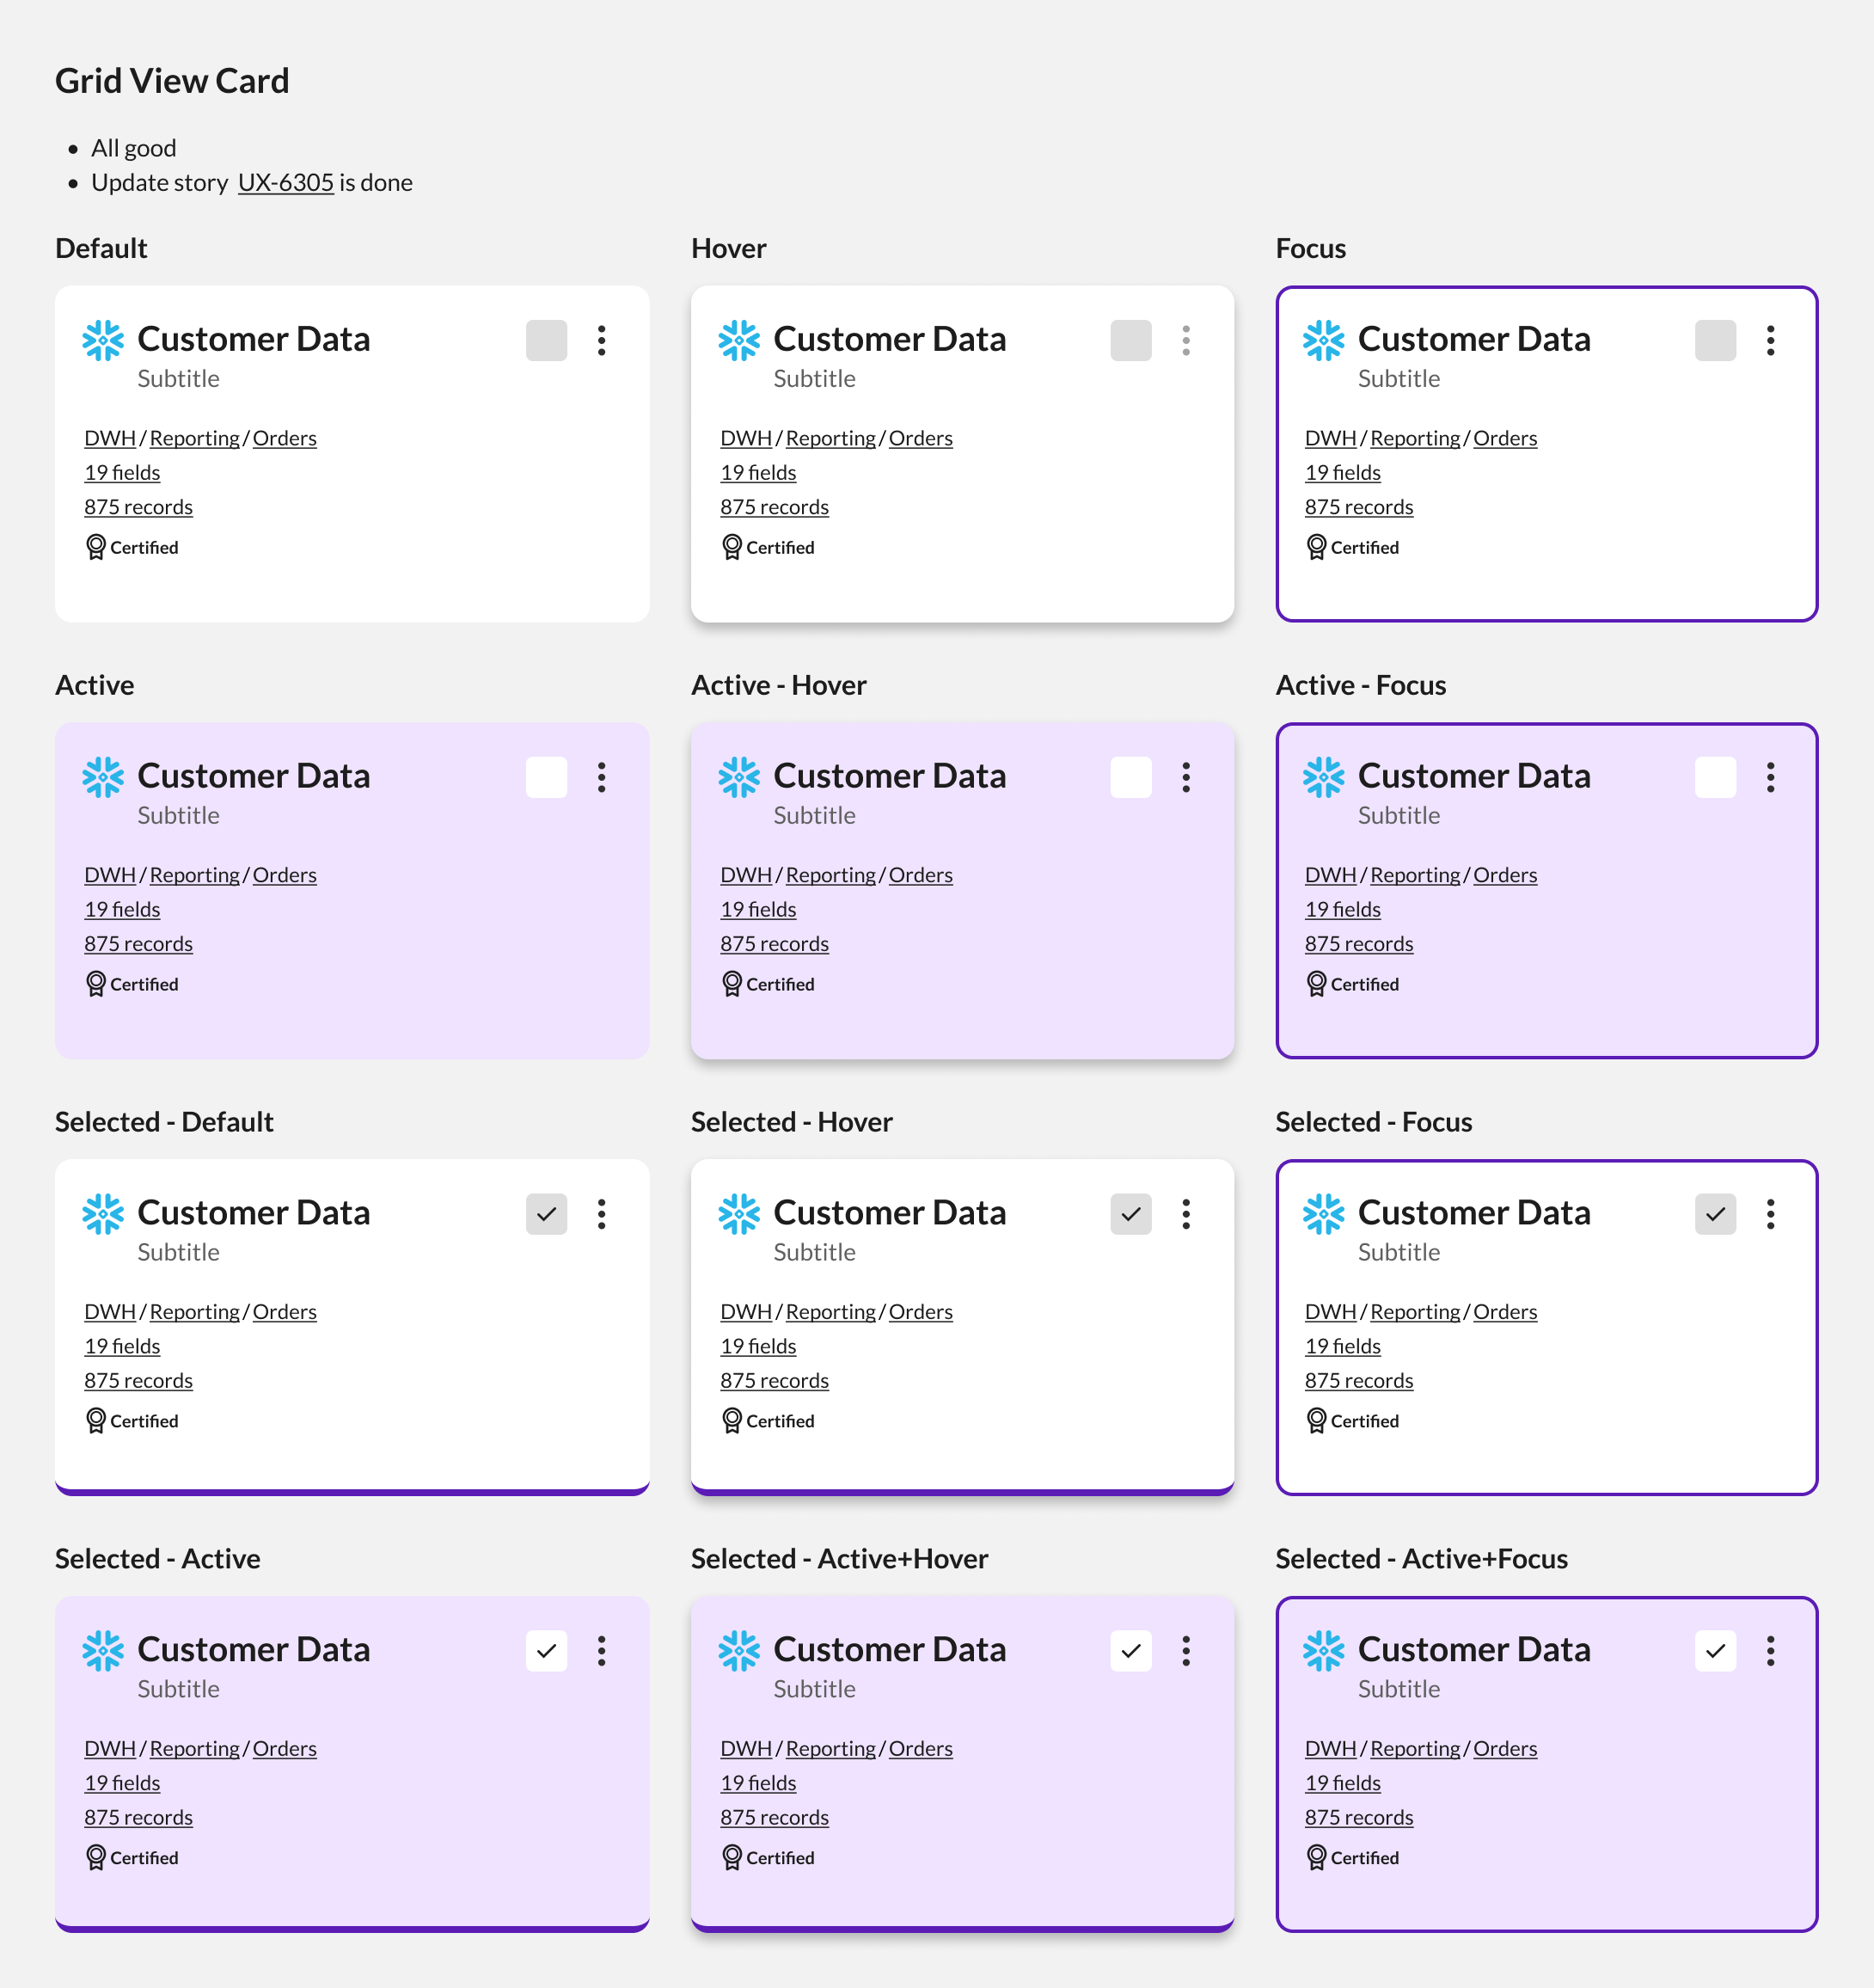Open Orders link on the Selected - Default card
The width and height of the screenshot is (1874, 1988).
[x=285, y=1311]
